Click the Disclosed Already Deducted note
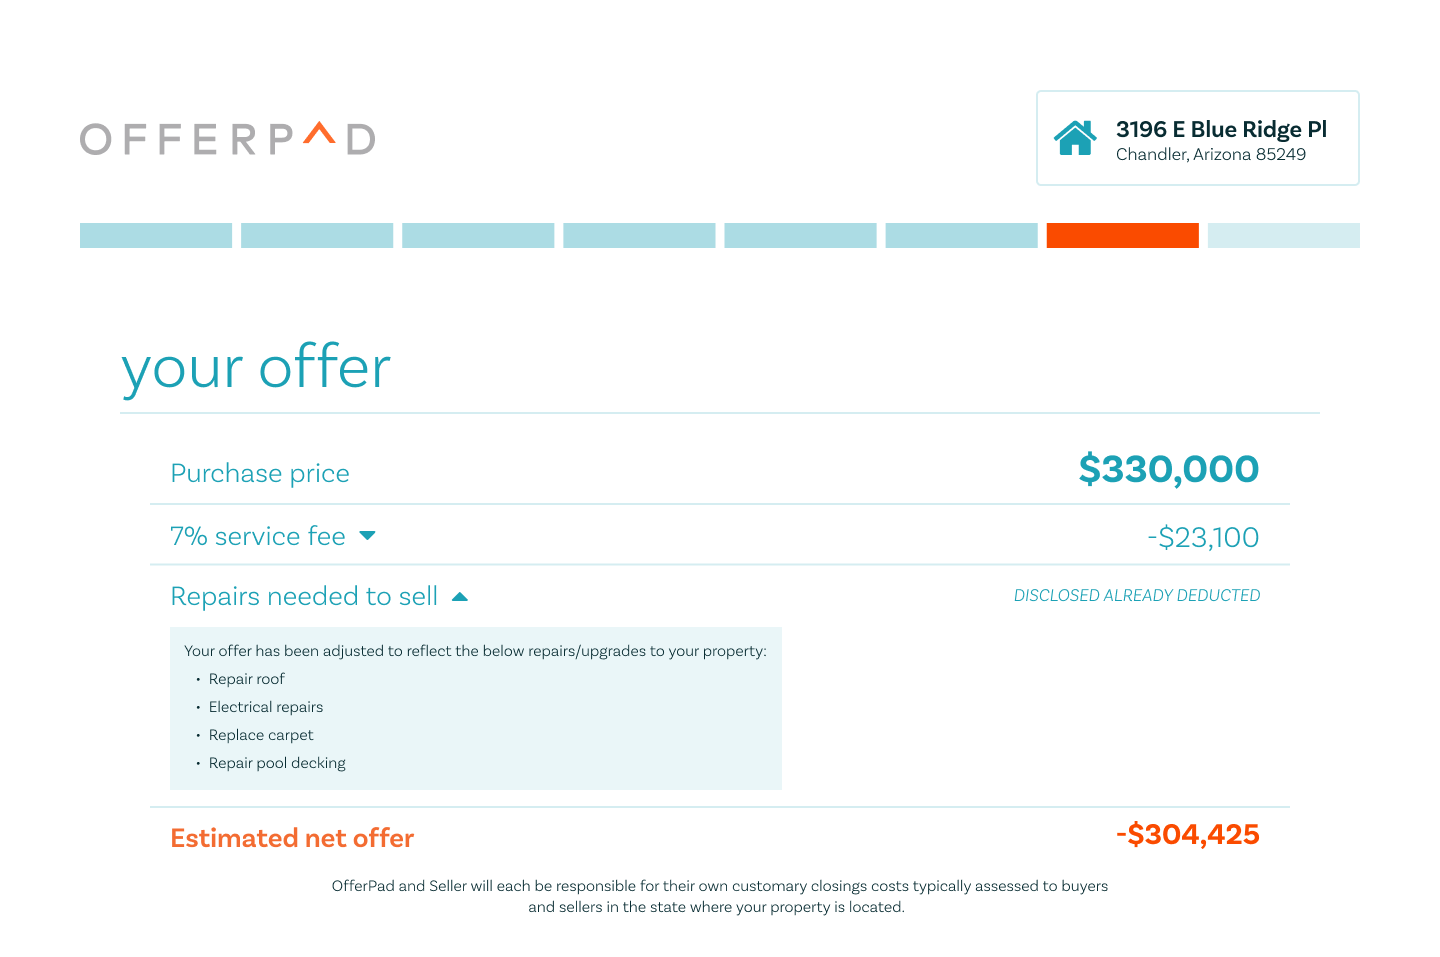Image resolution: width=1440 pixels, height=957 pixels. click(1137, 595)
